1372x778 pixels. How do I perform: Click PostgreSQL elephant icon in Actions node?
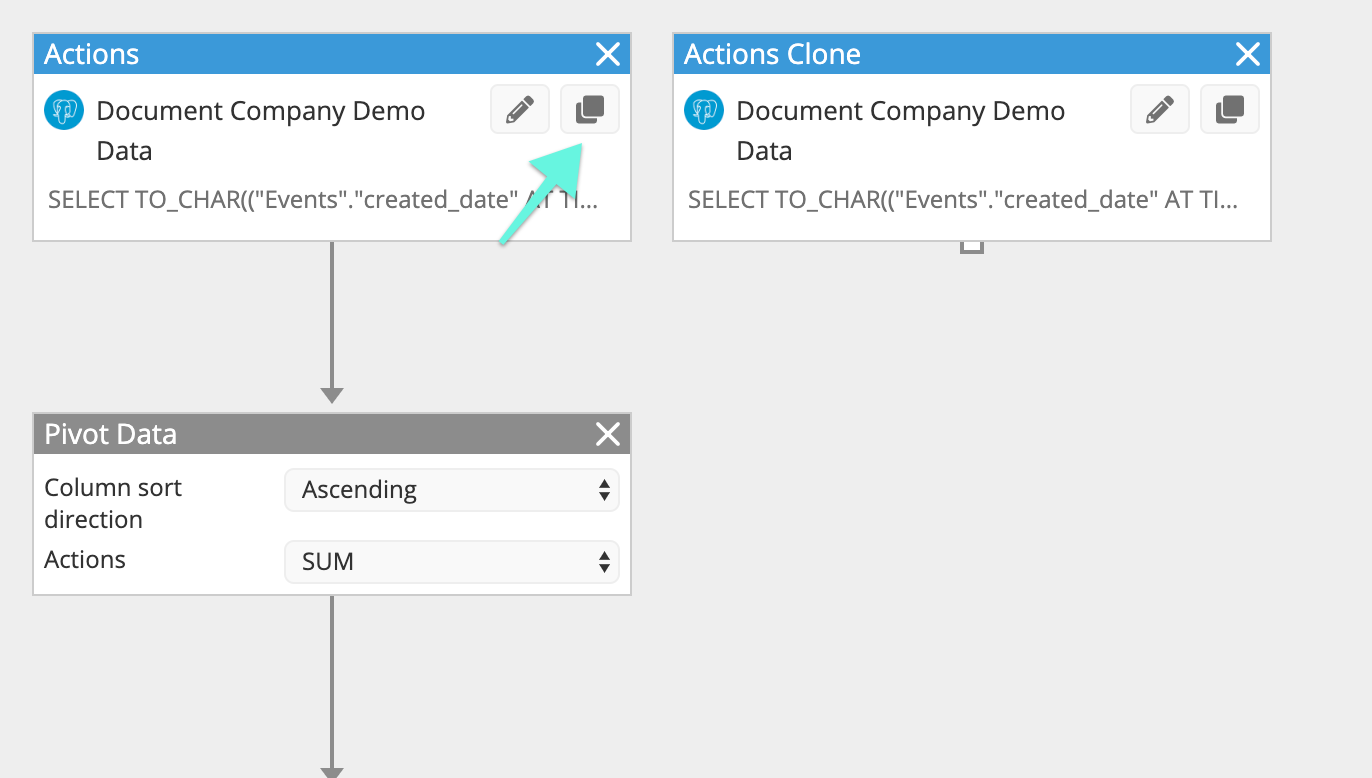[64, 110]
